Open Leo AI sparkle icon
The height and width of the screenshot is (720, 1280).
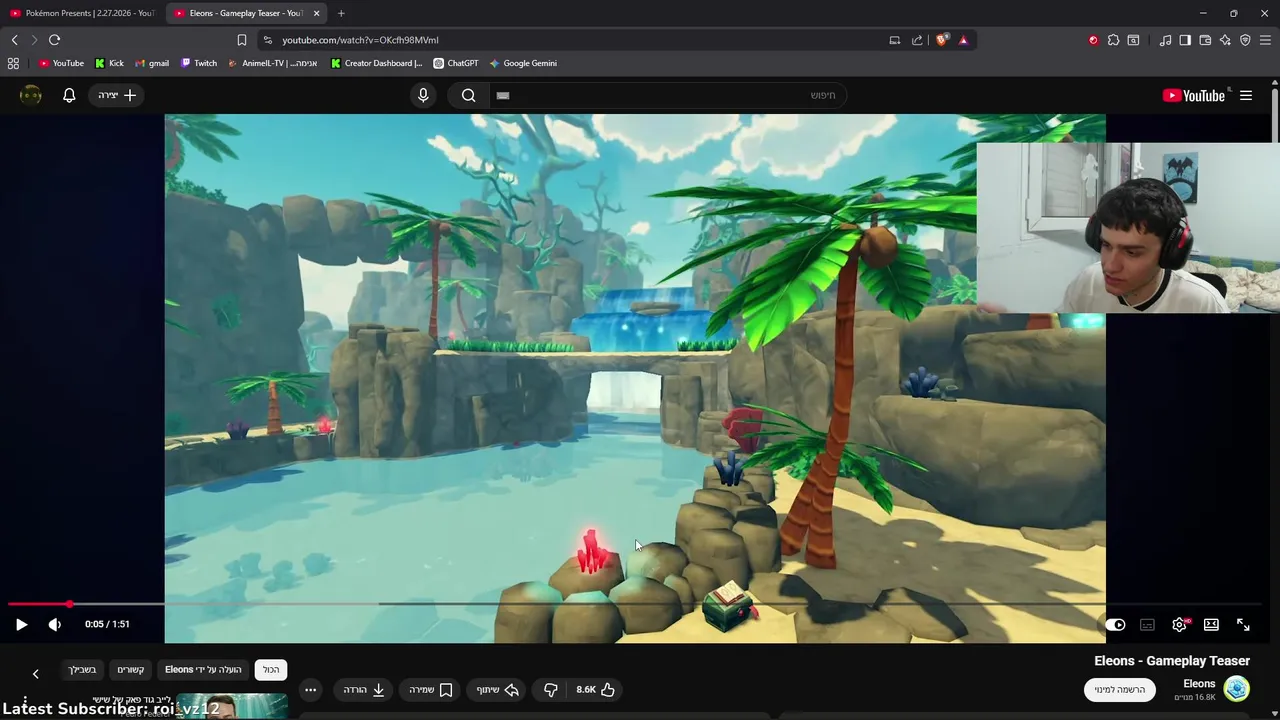pyautogui.click(x=1225, y=40)
